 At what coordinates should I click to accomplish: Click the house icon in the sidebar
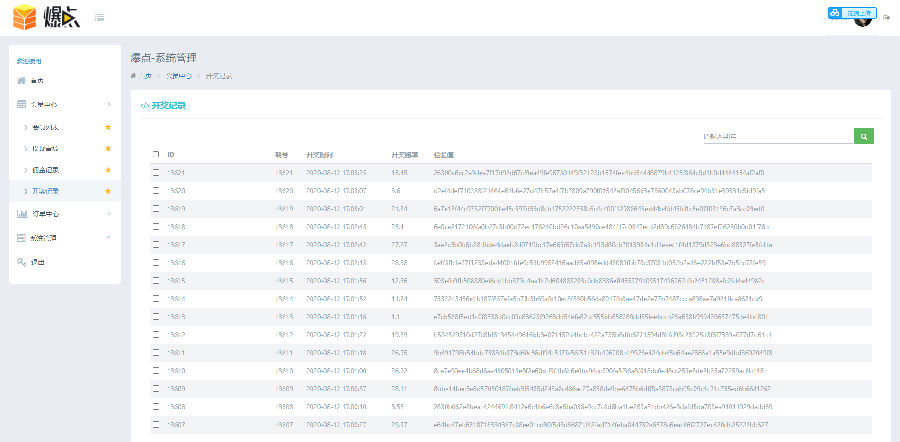22,80
